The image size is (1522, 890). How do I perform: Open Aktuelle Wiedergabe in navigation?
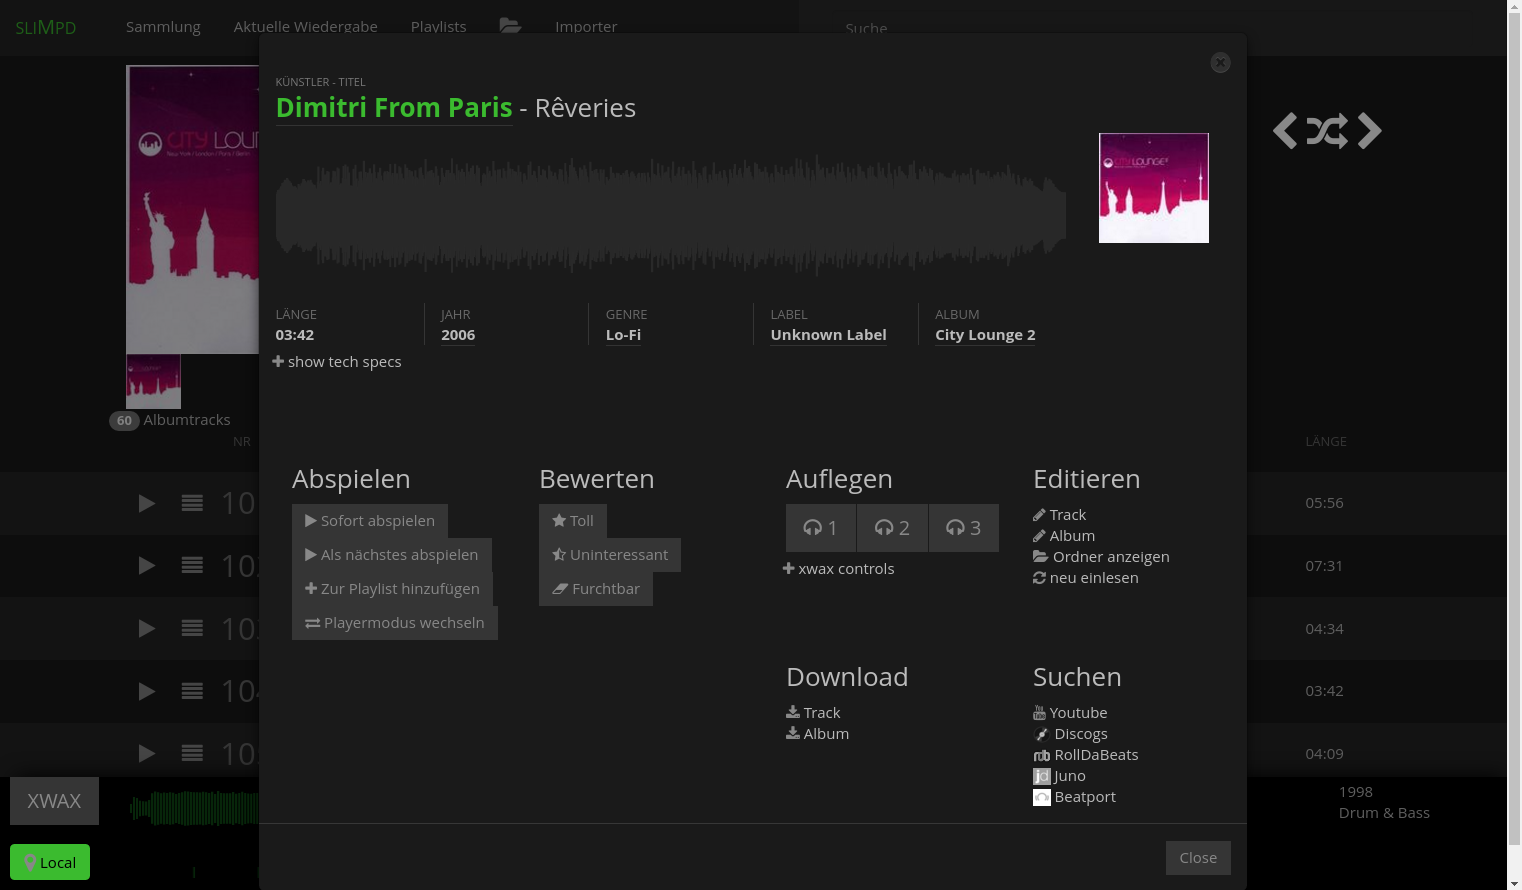click(x=305, y=27)
